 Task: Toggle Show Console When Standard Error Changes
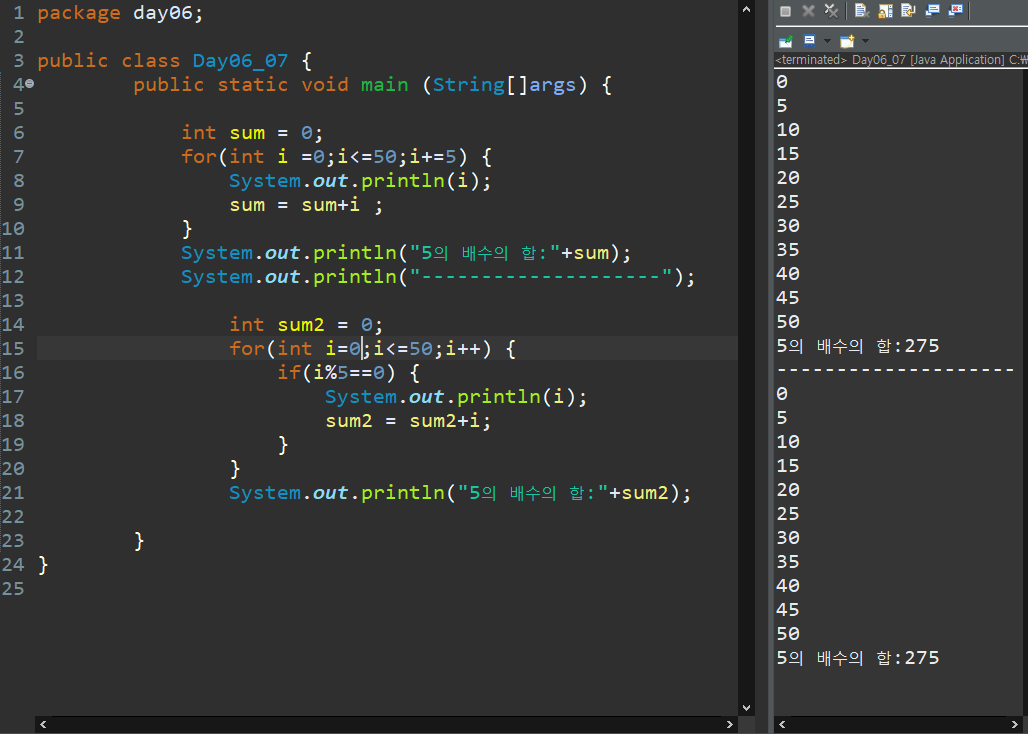[x=955, y=11]
